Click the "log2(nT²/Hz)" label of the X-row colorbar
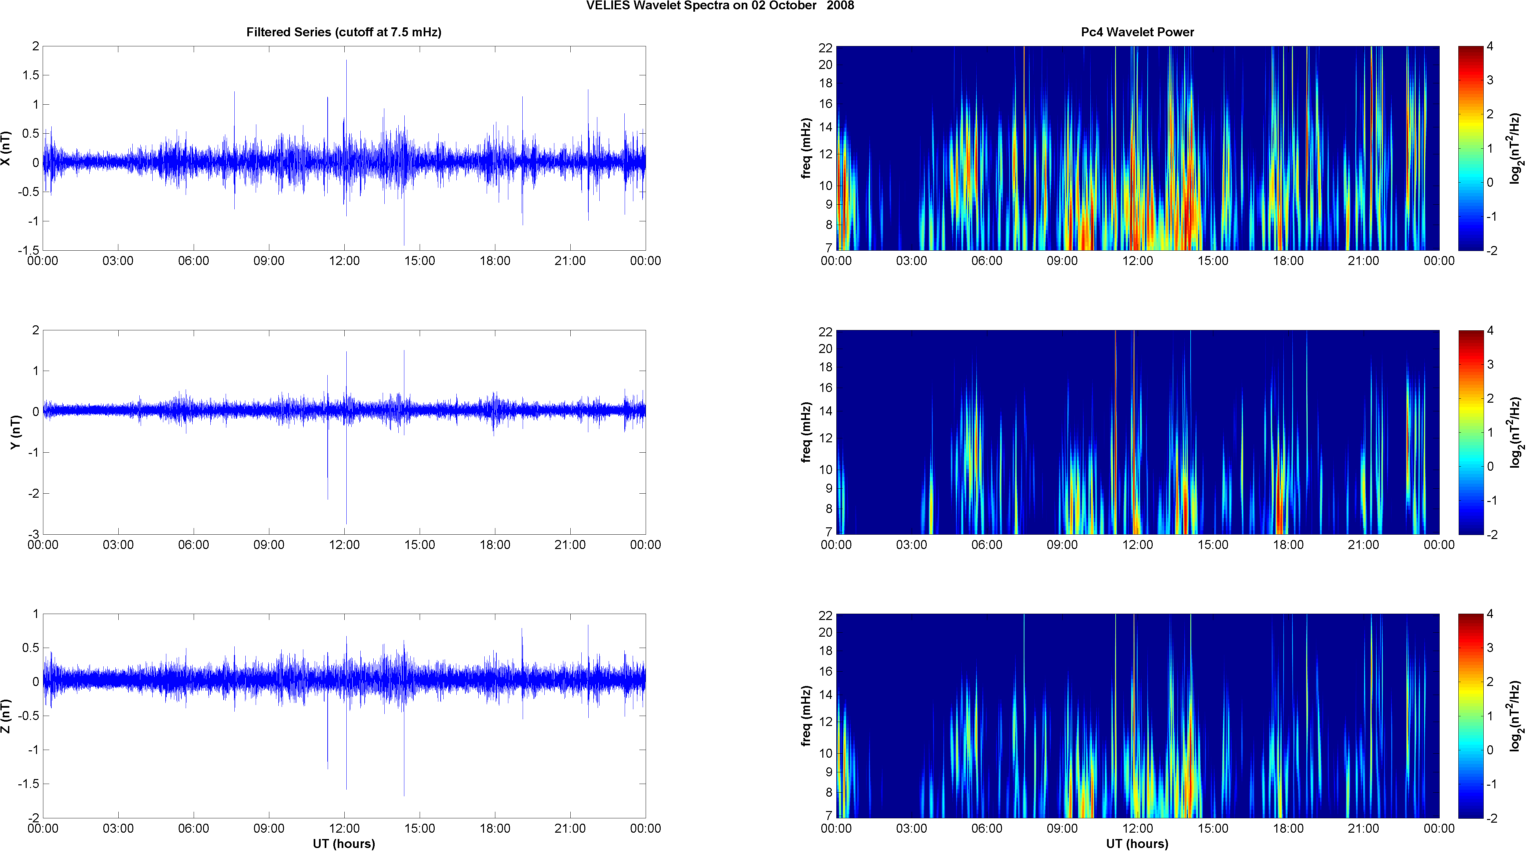This screenshot has height=851, width=1526. pos(1517,148)
